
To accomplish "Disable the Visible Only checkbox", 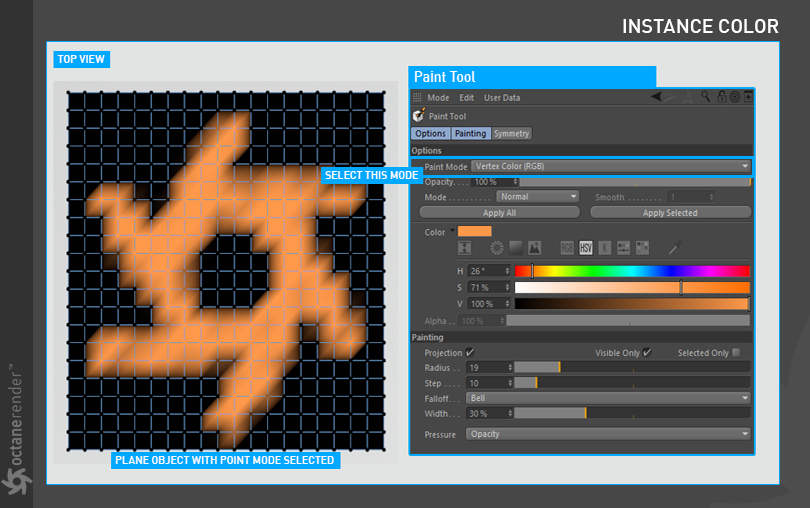I will [647, 352].
